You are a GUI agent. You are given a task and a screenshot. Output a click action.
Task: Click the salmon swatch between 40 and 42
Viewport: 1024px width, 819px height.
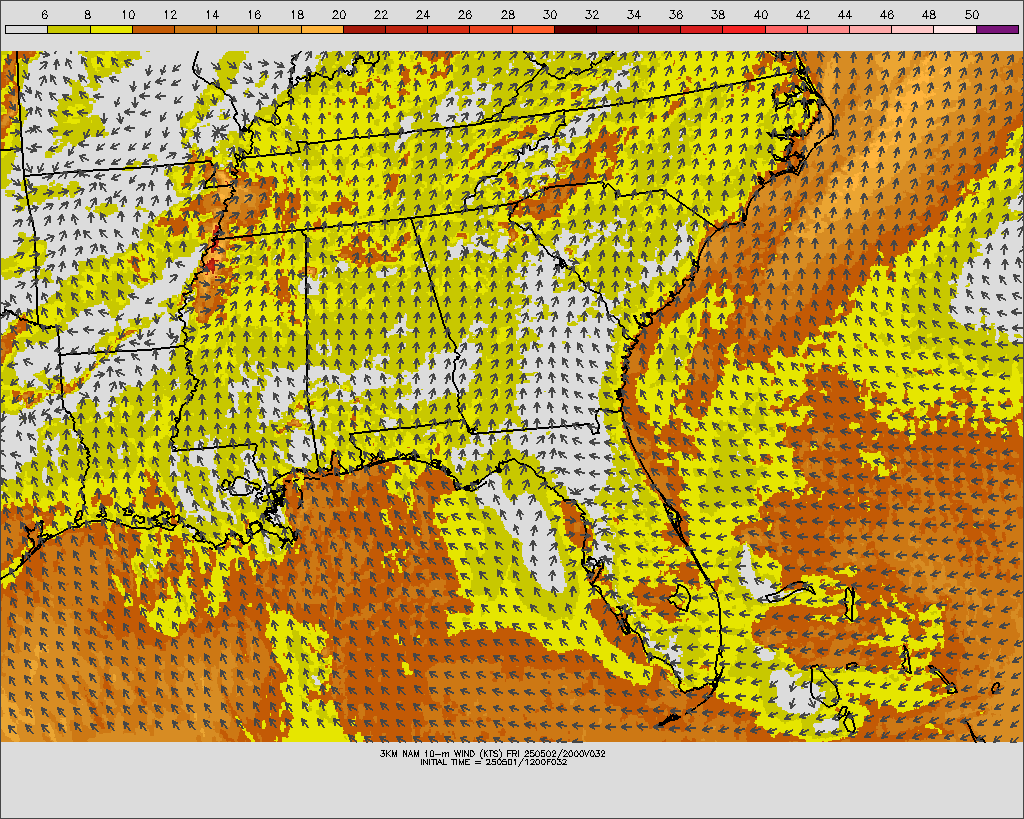(x=787, y=29)
